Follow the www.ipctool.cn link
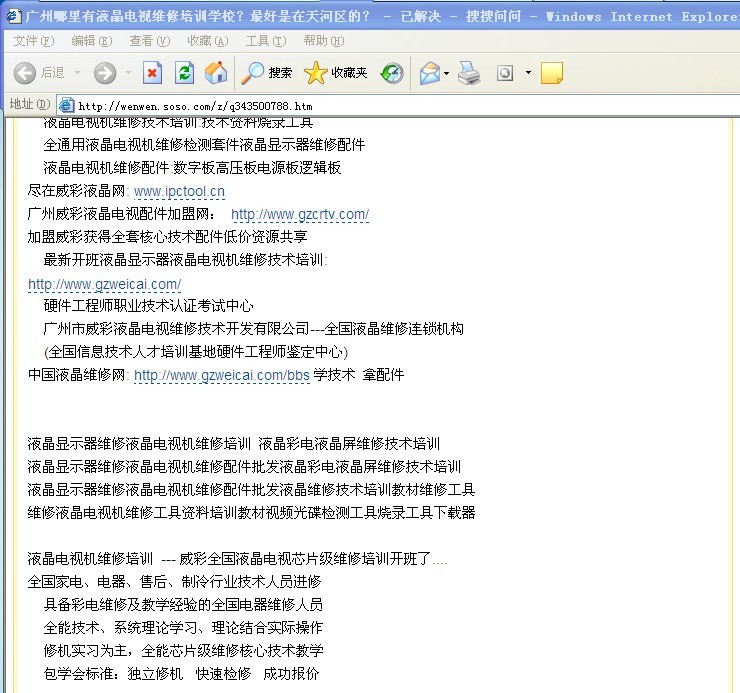 (x=179, y=191)
